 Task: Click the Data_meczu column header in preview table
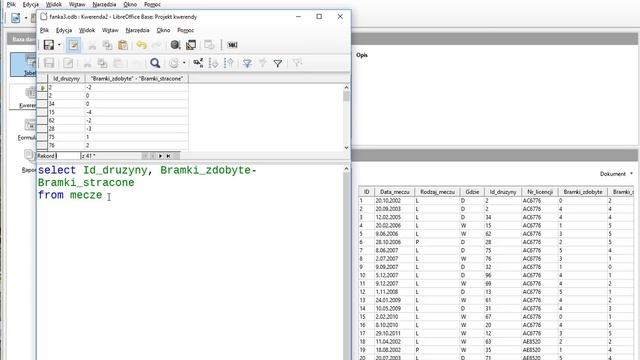394,192
